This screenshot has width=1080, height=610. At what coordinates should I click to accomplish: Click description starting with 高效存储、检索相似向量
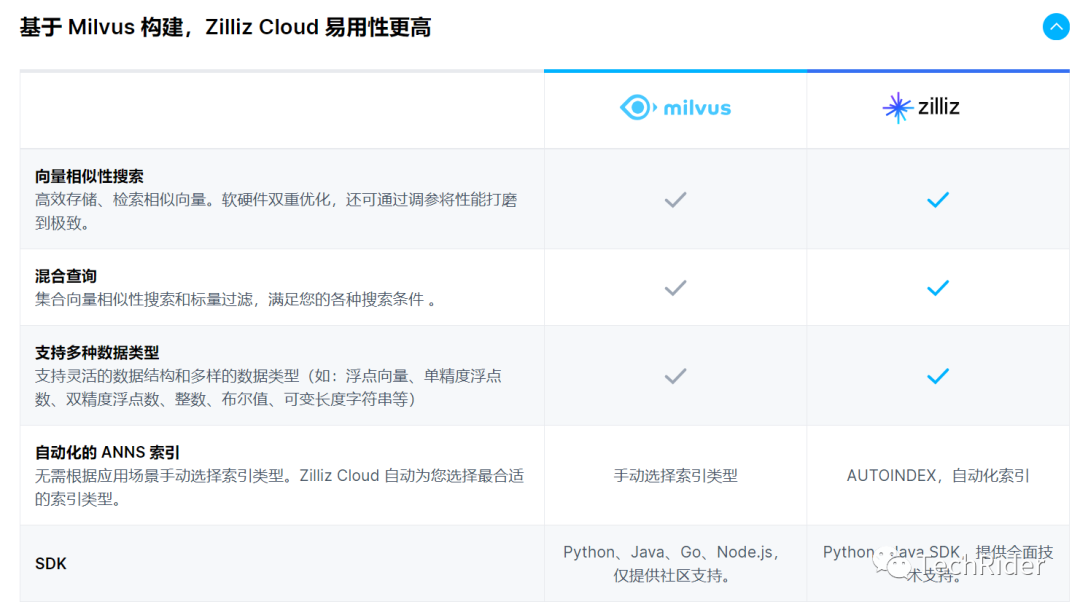pos(276,211)
